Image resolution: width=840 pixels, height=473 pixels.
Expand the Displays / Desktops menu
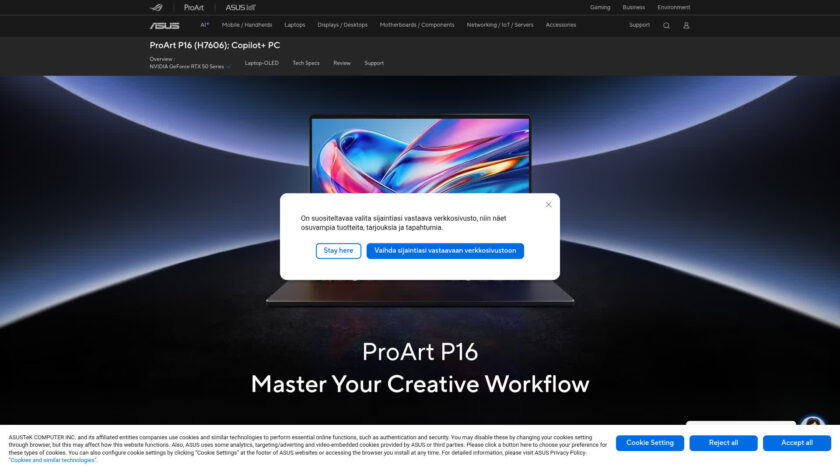pos(342,25)
